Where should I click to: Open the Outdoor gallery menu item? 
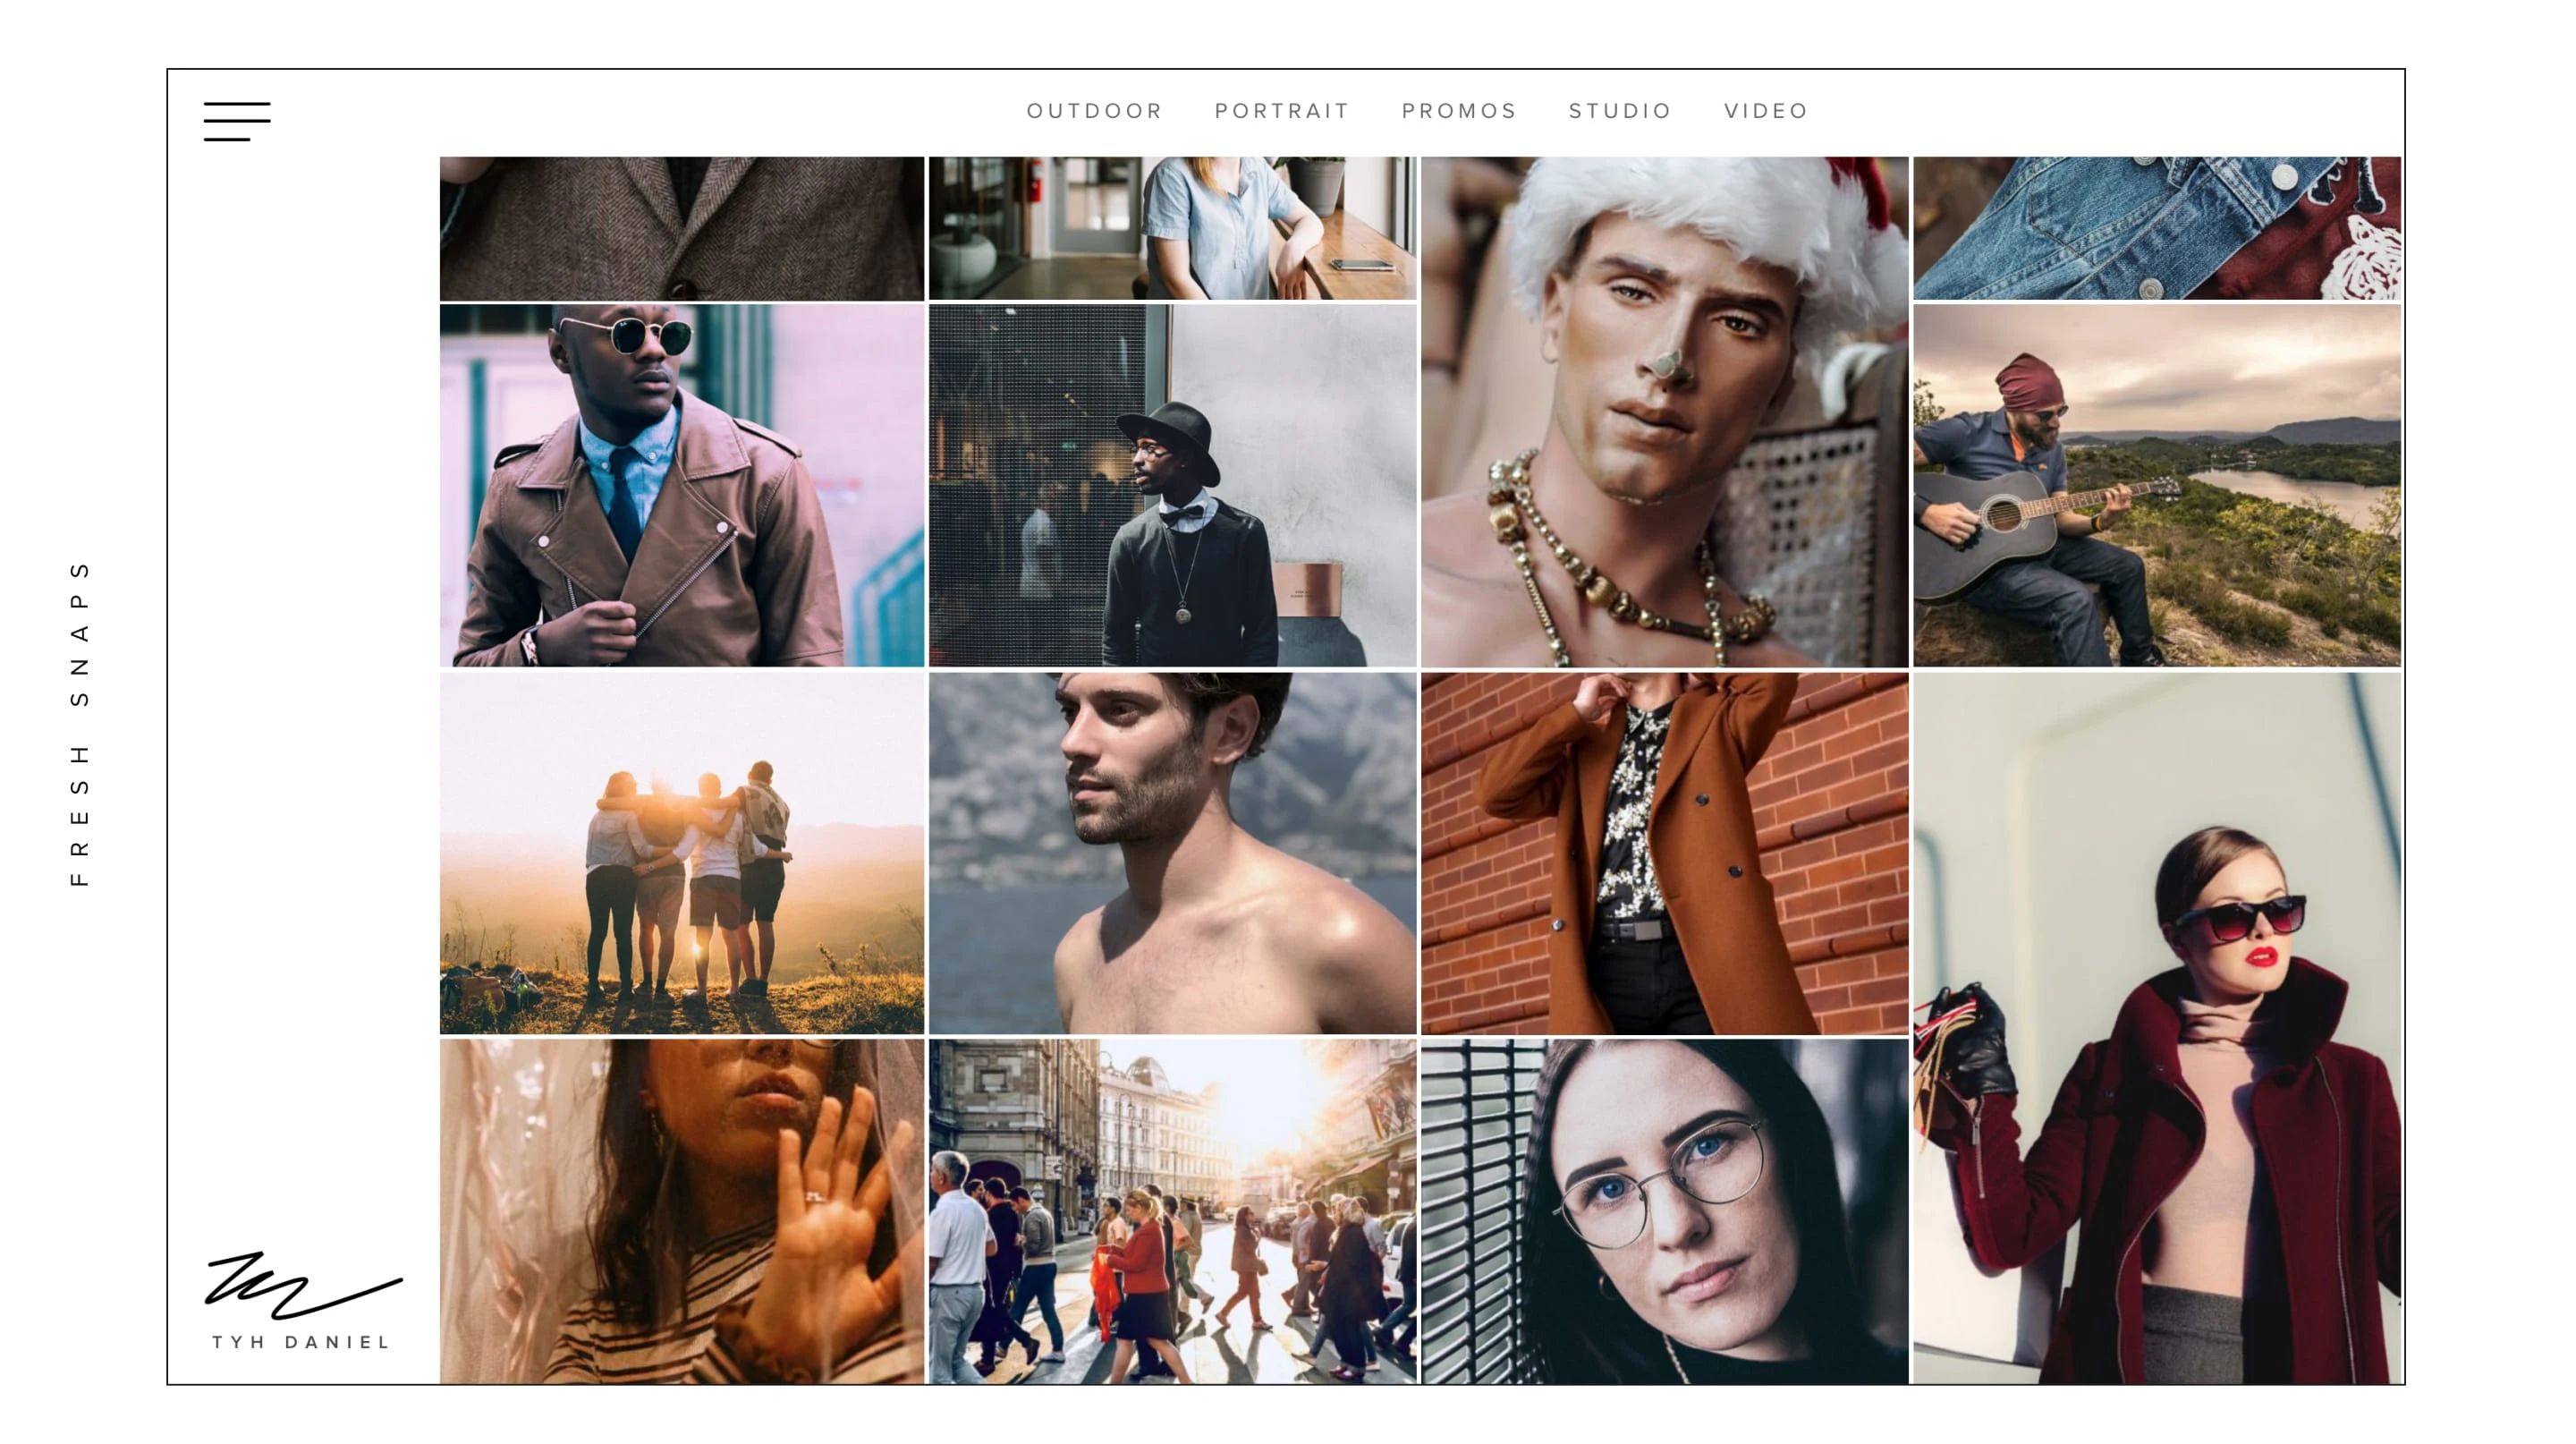(x=1094, y=111)
